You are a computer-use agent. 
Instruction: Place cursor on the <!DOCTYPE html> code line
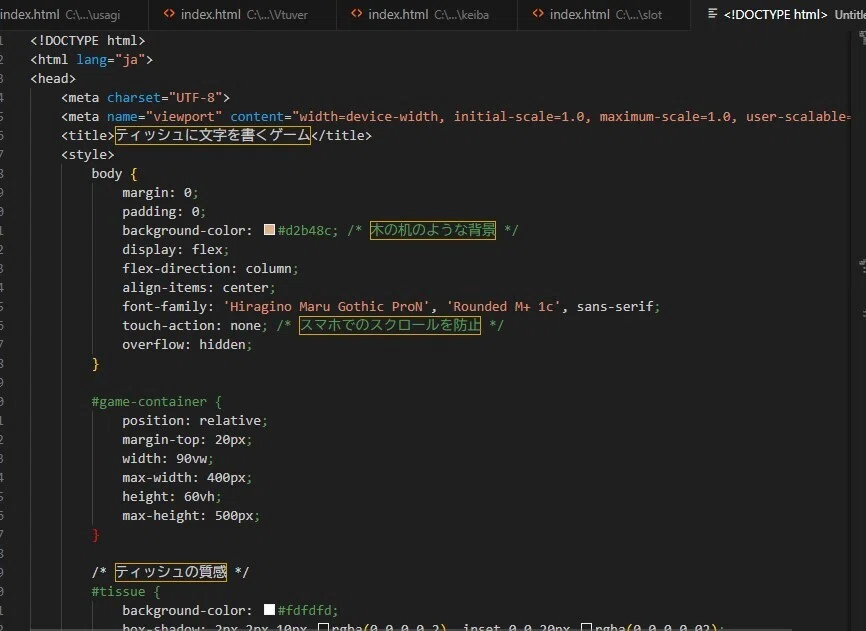[87, 41]
